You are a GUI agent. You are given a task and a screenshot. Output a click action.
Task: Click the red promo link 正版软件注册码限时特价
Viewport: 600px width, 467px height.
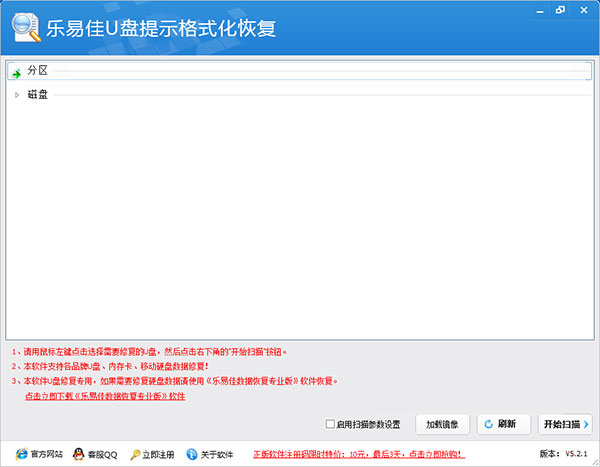point(359,454)
